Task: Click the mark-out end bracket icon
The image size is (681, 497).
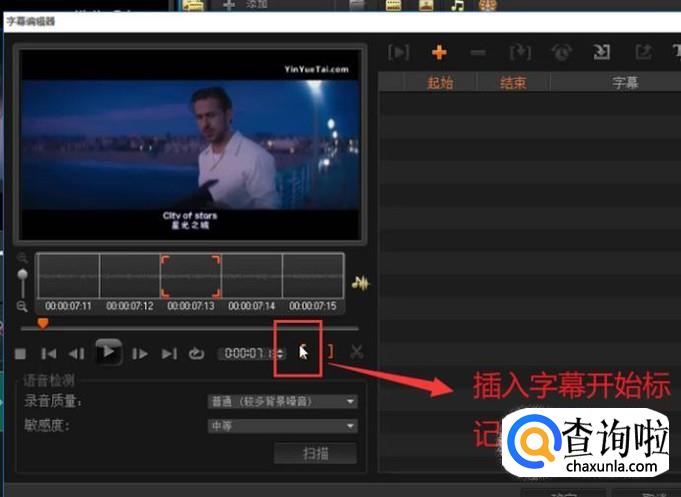Action: pos(330,352)
